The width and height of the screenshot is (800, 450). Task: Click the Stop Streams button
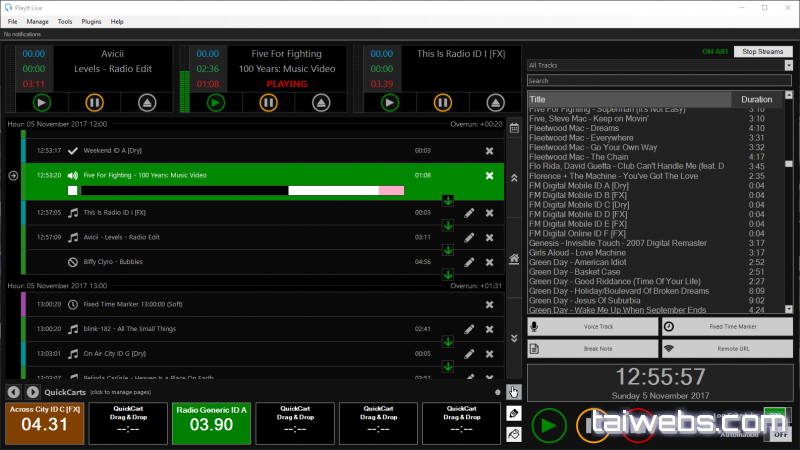762,51
